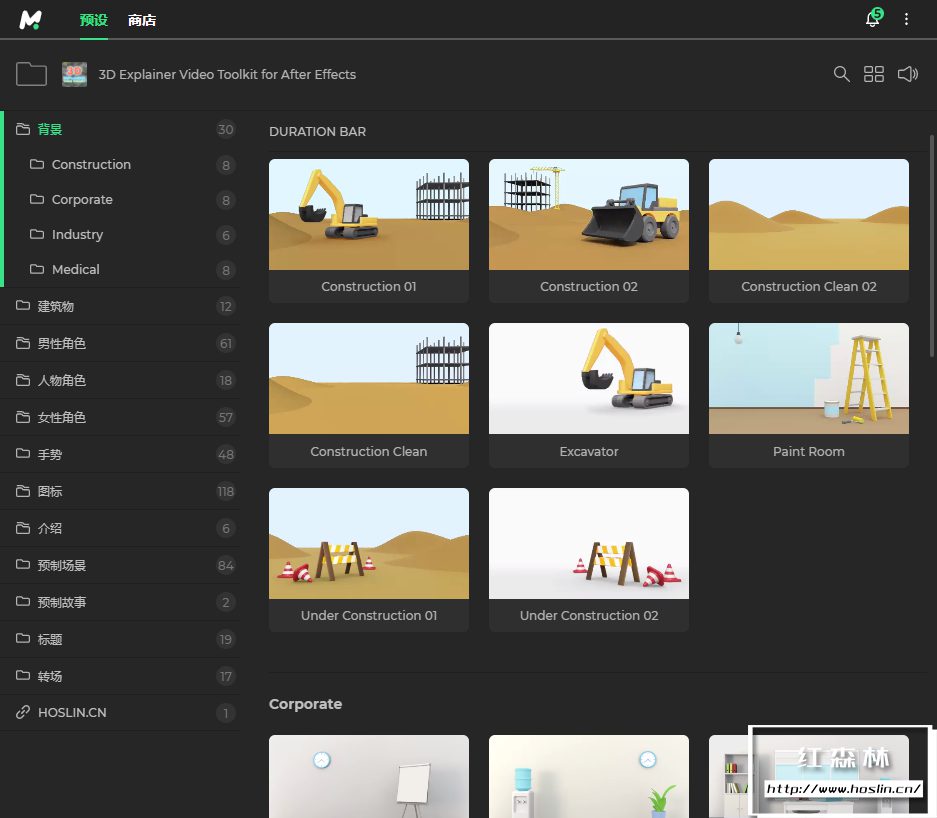Viewport: 937px width, 818px height.
Task: Click the vertical scrollbar in preset list
Action: 932,245
